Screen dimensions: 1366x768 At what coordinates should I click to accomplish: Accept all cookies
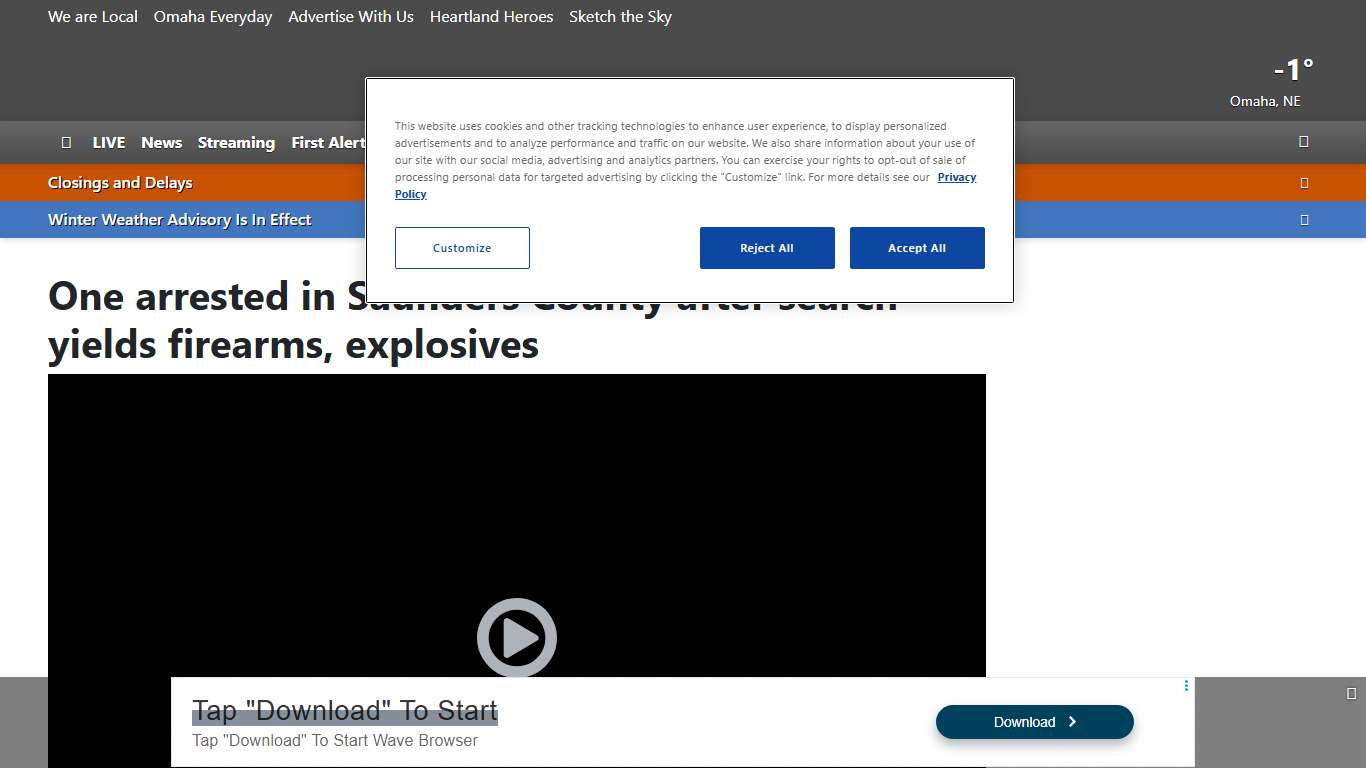pos(916,248)
